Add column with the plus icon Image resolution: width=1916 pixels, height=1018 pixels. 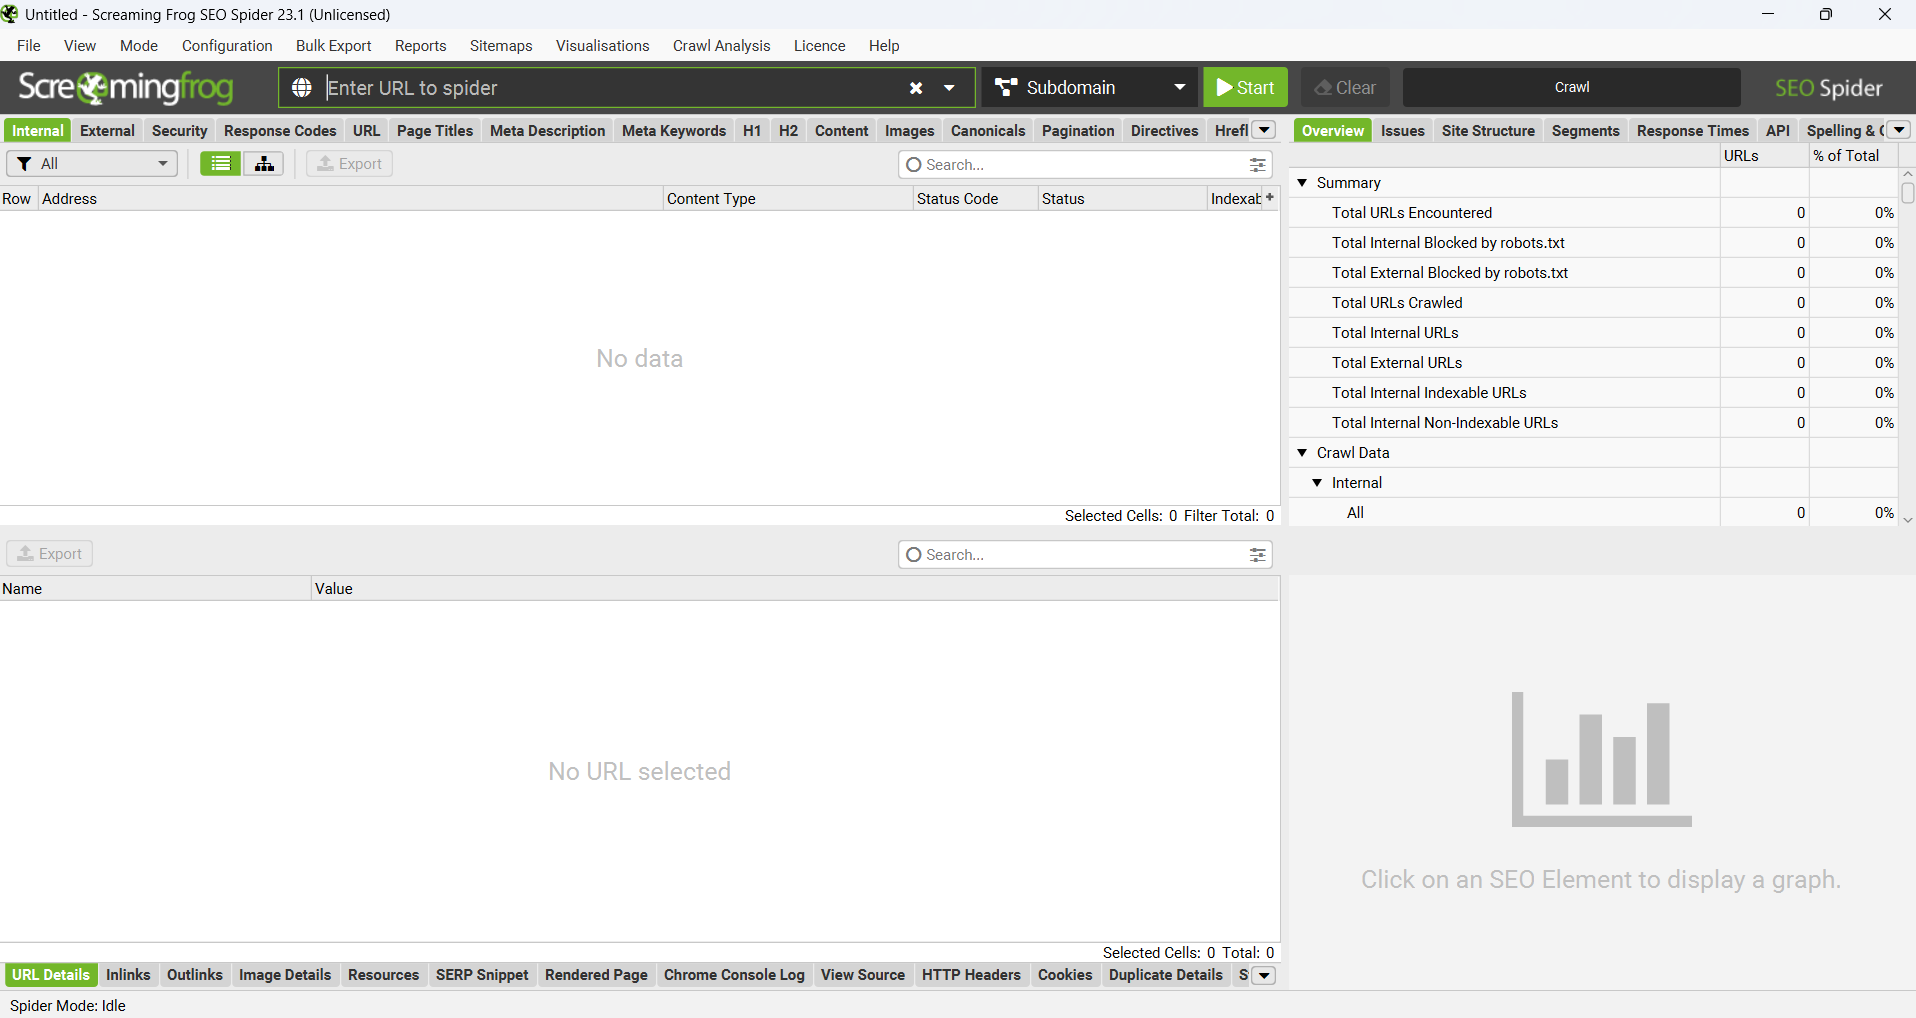pyautogui.click(x=1270, y=198)
